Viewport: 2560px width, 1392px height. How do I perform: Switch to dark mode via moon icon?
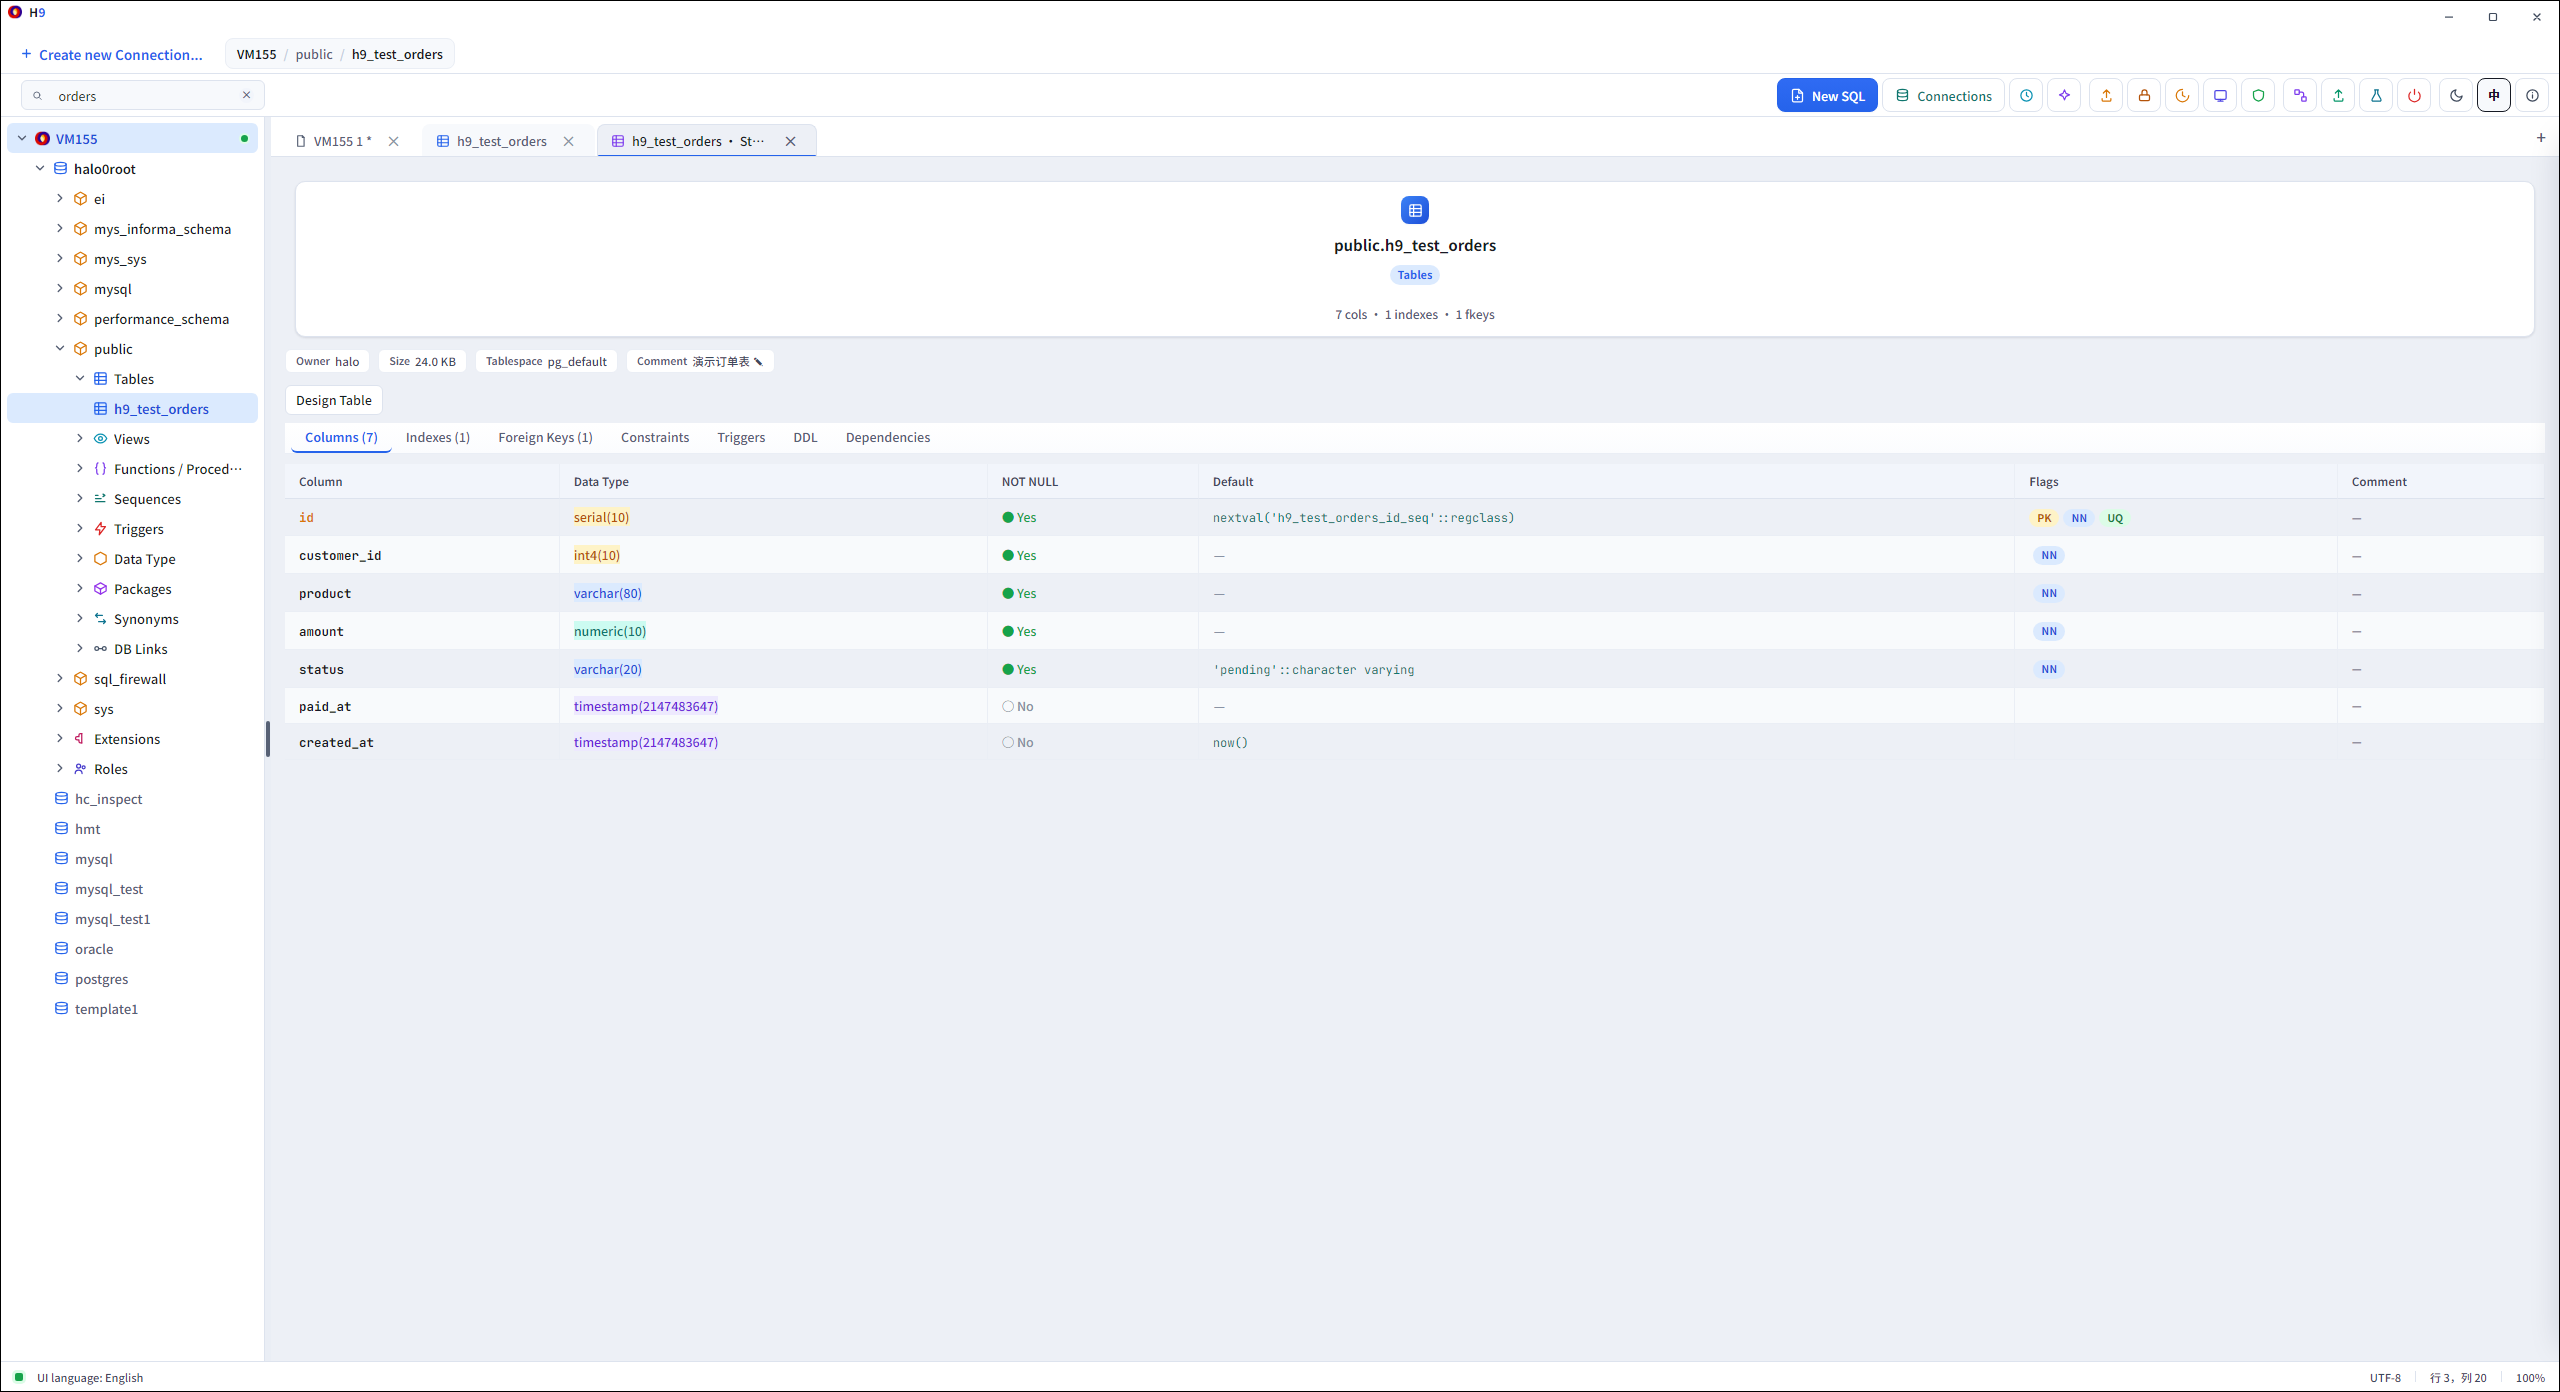[2456, 96]
